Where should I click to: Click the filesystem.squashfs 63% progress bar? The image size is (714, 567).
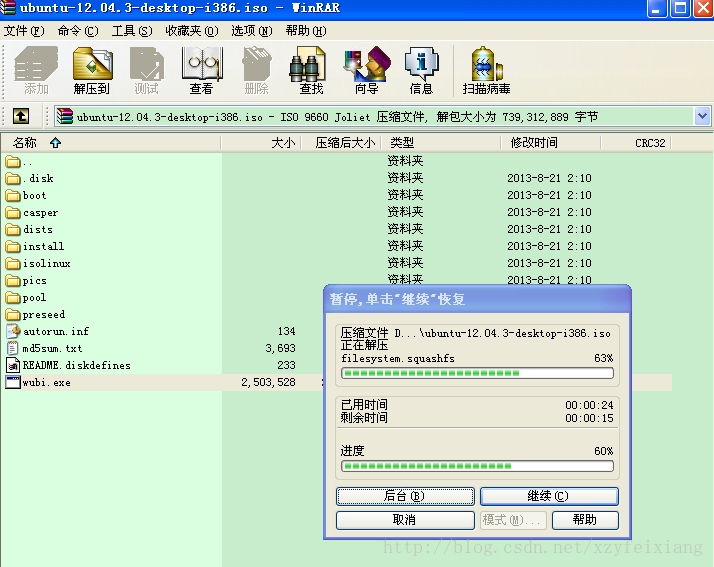coord(477,373)
